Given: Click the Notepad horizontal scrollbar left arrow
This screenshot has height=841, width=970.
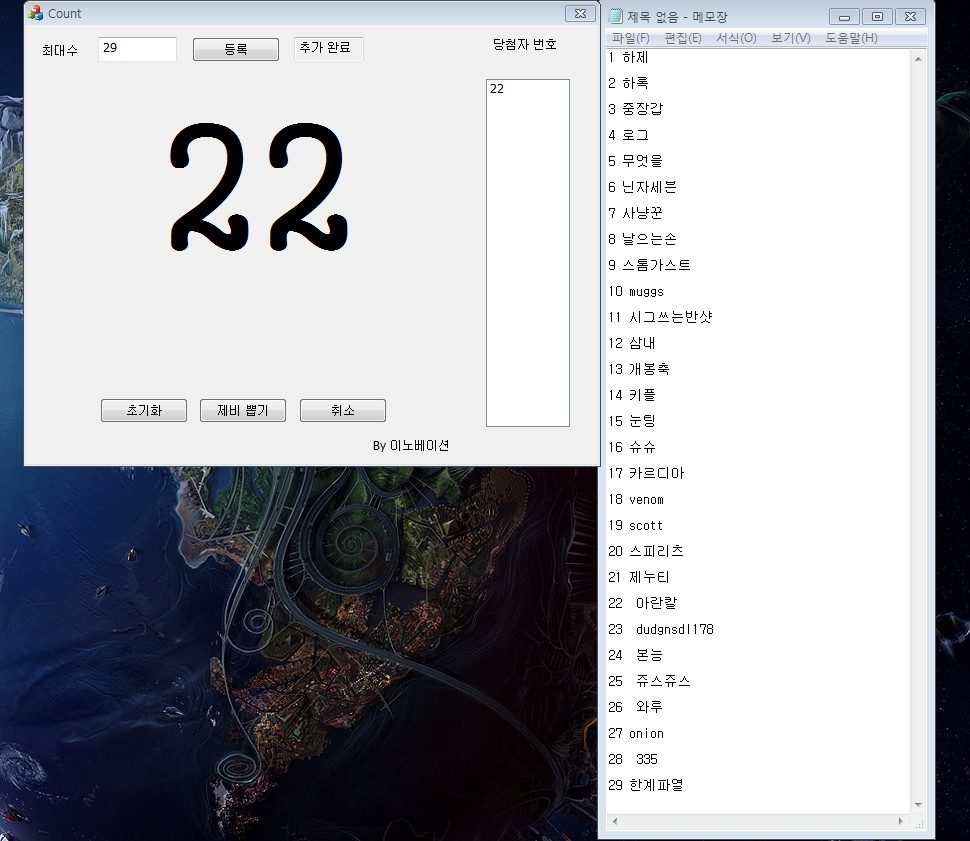Looking at the screenshot, I should pyautogui.click(x=614, y=821).
